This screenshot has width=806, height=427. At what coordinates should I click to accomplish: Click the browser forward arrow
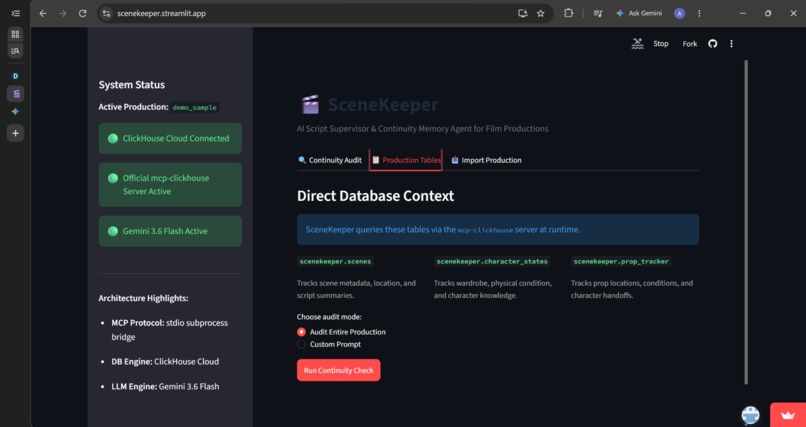click(63, 13)
